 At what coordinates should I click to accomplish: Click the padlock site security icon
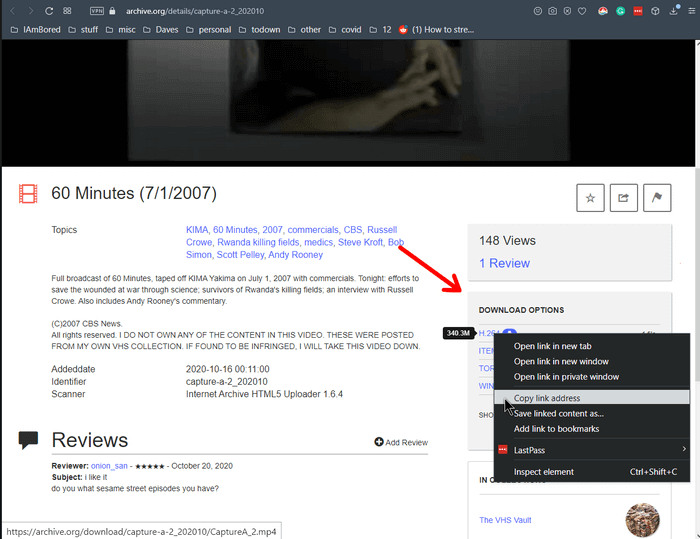[112, 11]
